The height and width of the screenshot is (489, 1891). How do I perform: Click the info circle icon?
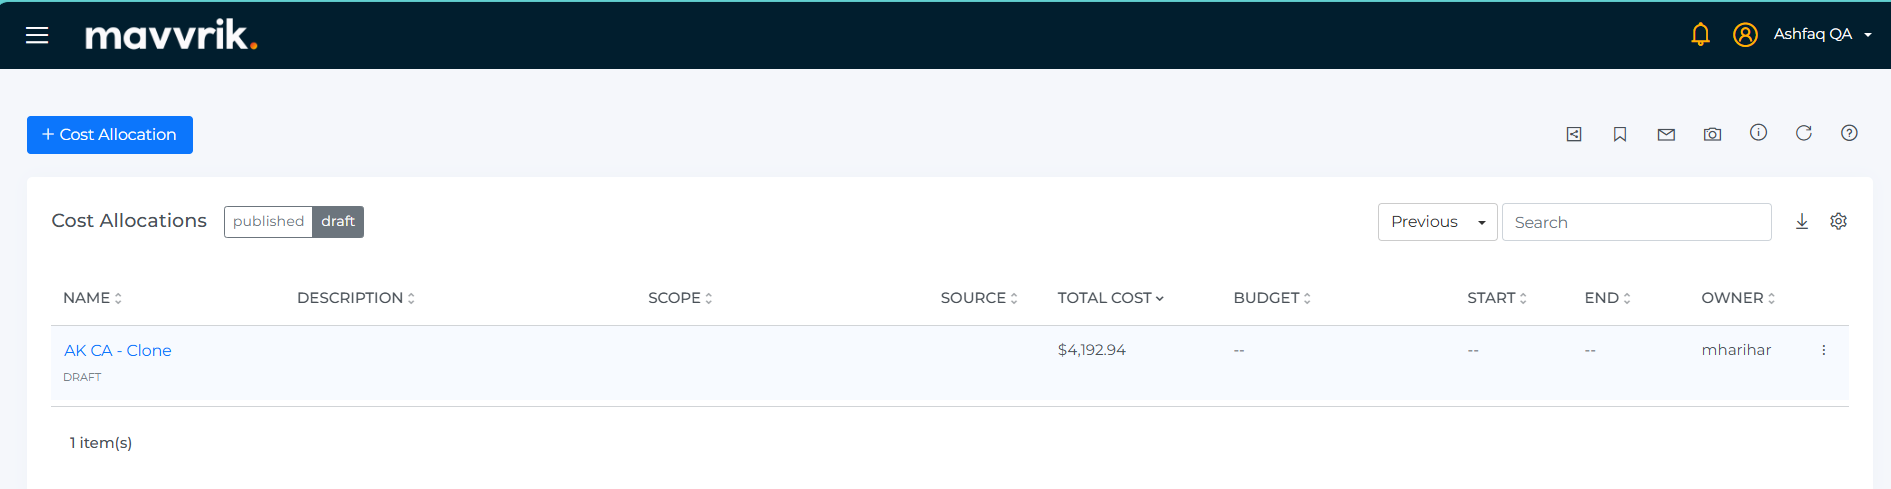click(x=1758, y=133)
